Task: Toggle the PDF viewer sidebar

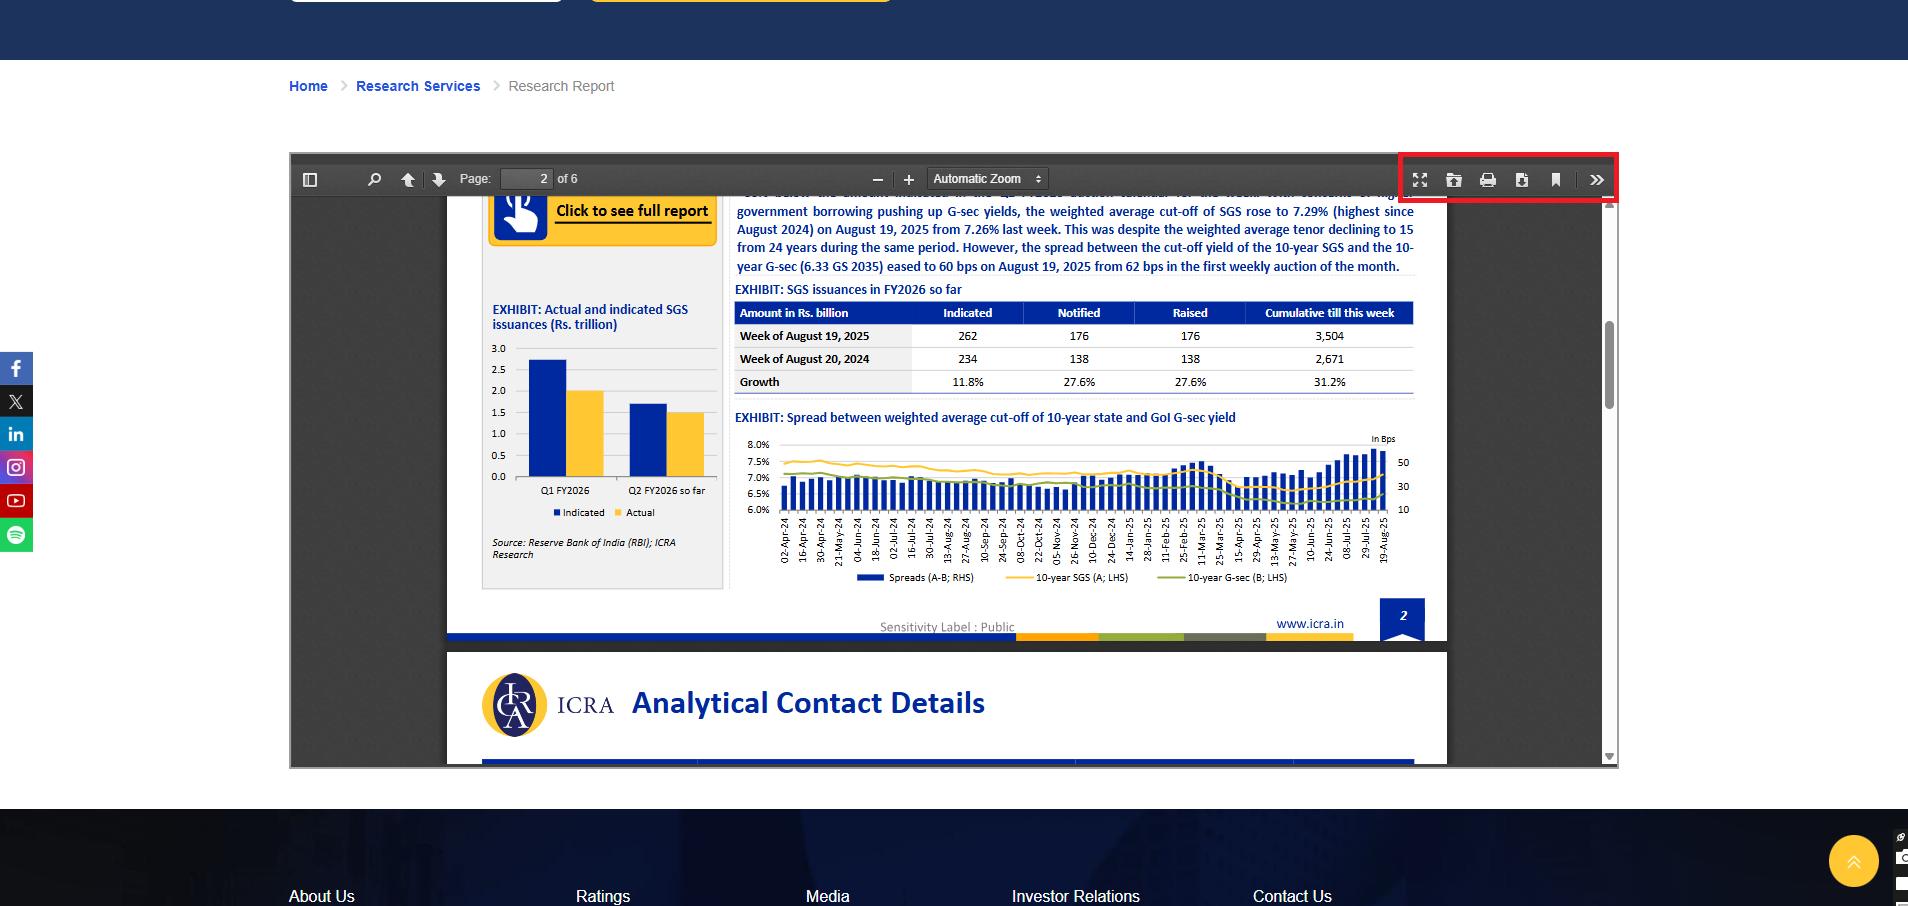Action: (310, 180)
